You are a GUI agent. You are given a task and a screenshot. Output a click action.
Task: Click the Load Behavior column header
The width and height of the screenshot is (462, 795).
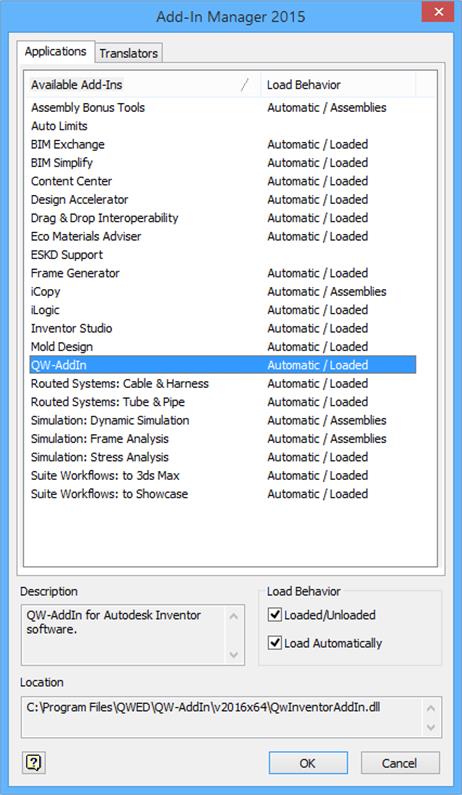[x=338, y=85]
